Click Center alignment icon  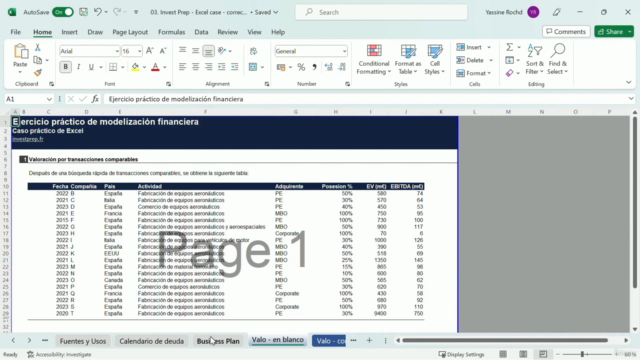pos(196,67)
